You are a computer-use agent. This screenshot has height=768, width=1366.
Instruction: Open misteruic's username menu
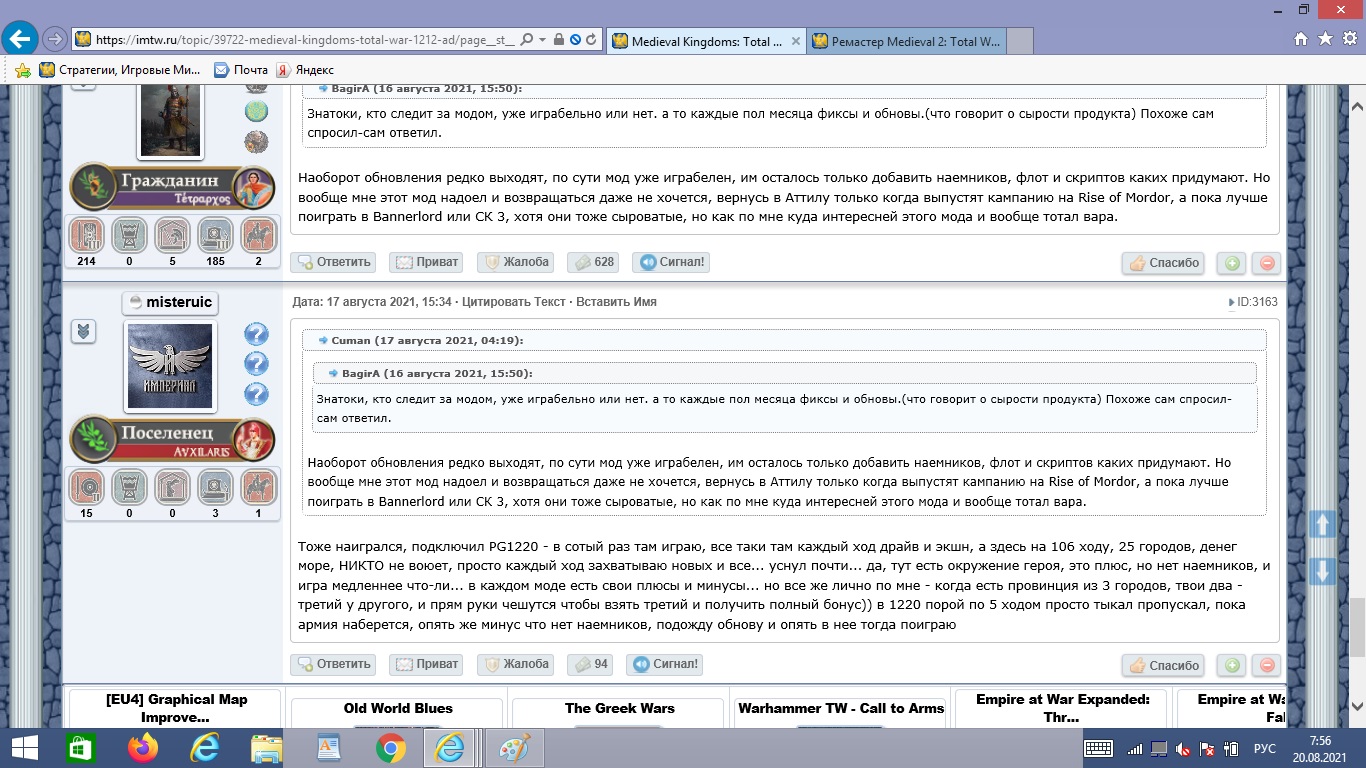(x=170, y=303)
